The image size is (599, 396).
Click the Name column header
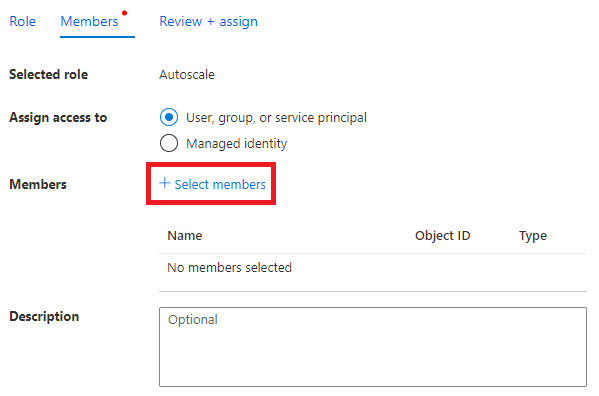point(185,236)
